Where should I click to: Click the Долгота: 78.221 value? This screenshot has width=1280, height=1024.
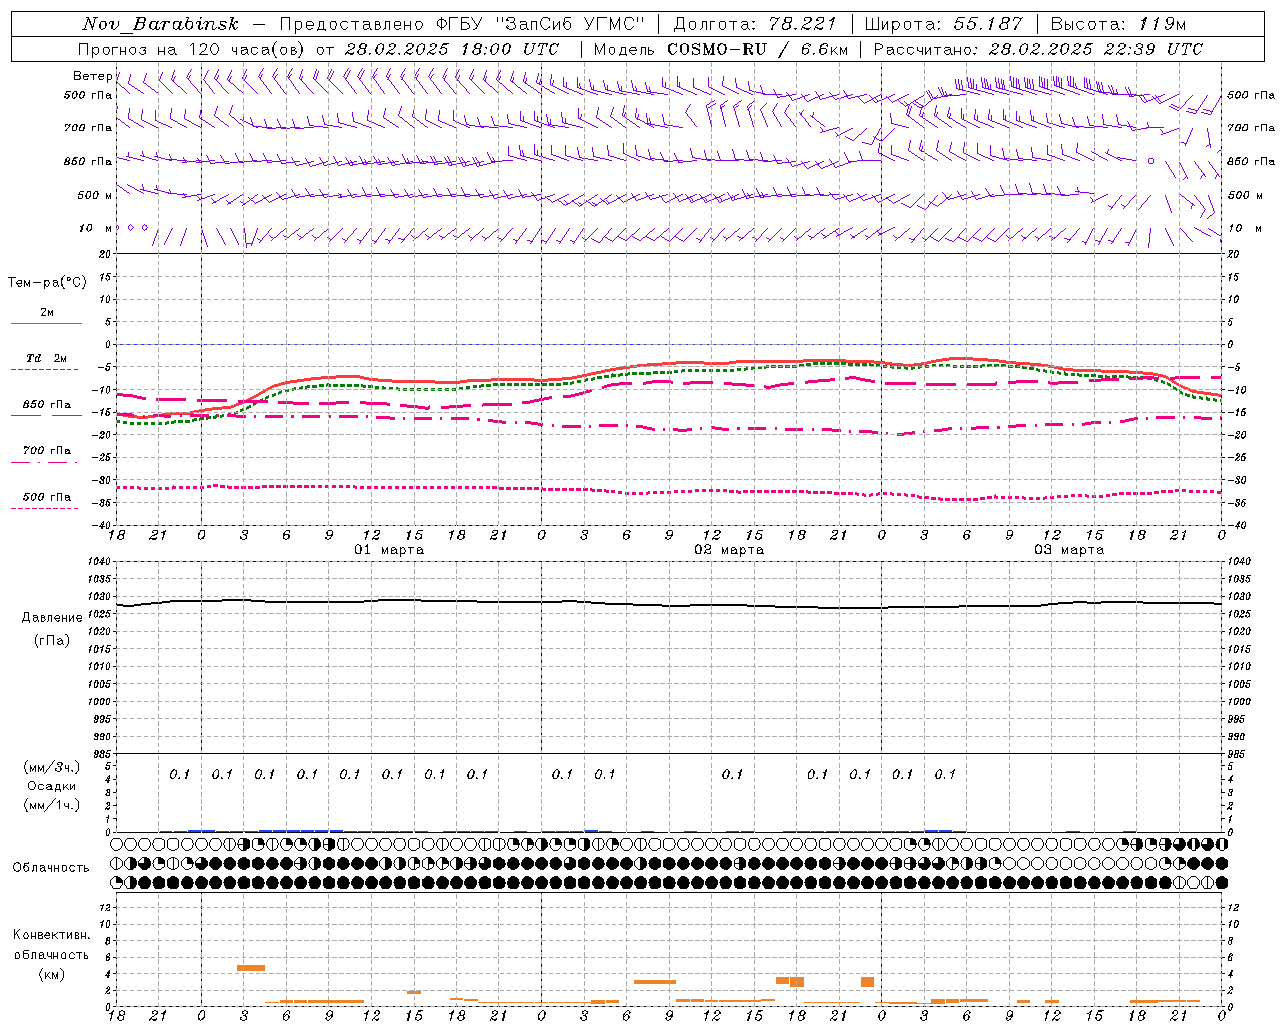click(755, 24)
